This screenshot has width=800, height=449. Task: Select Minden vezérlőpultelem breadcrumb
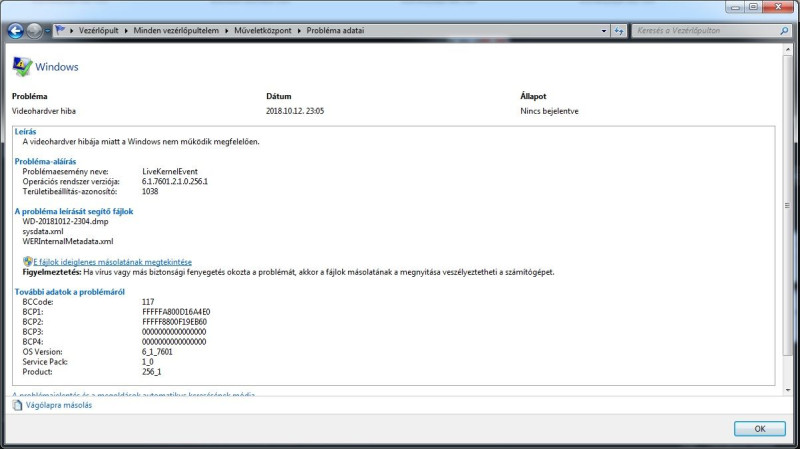[176, 31]
